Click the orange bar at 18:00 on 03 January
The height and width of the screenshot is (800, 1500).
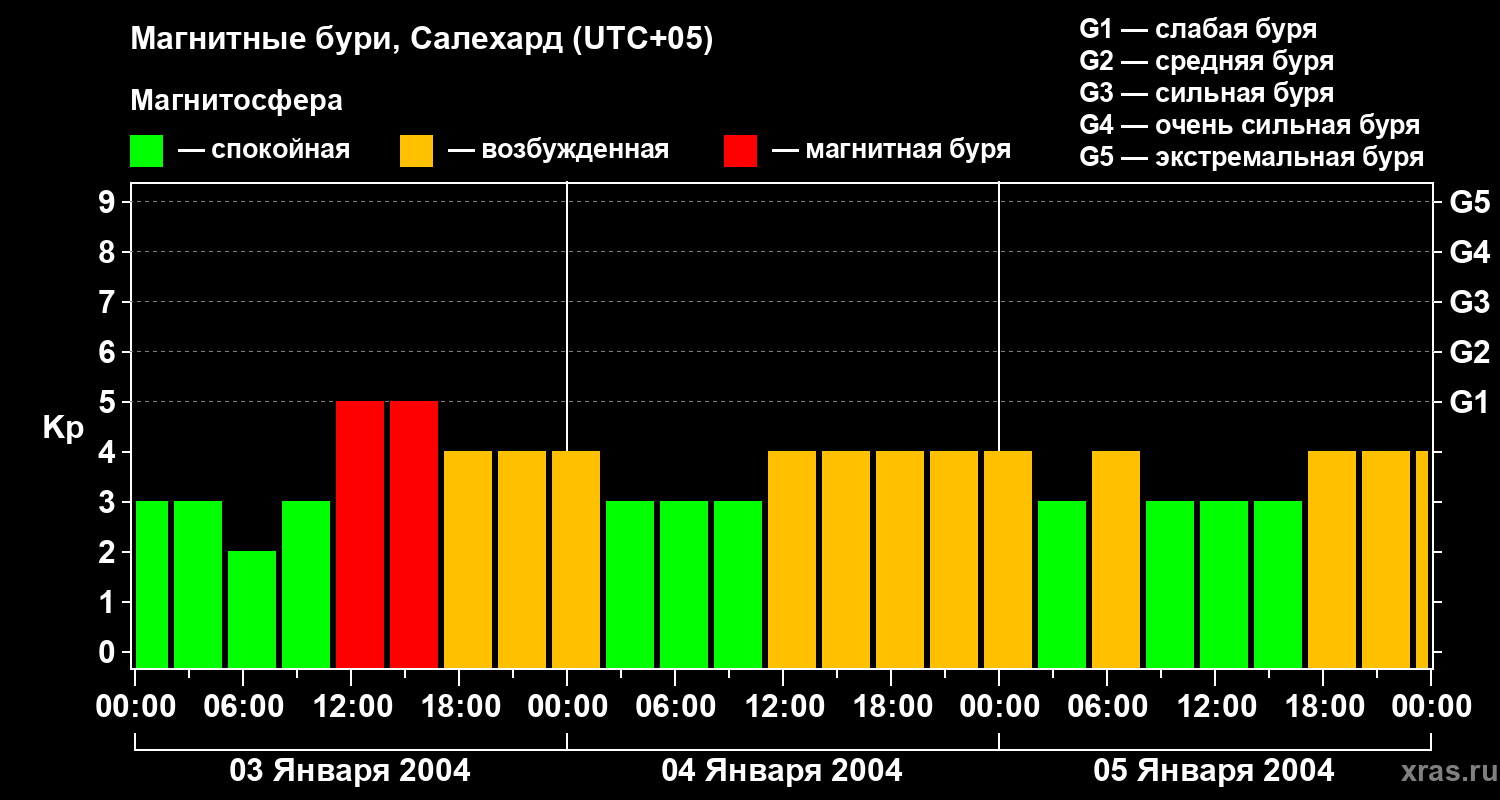coord(468,559)
